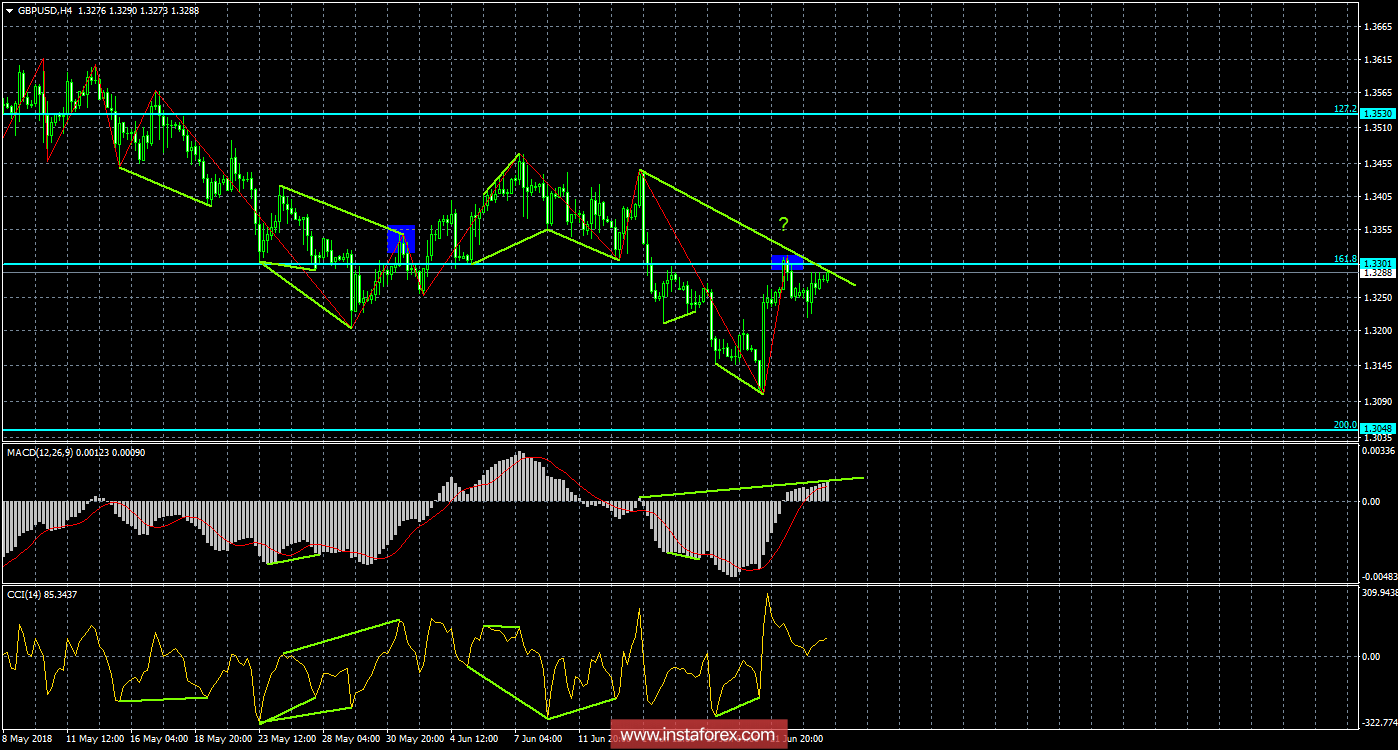The height and width of the screenshot is (750, 1398).
Task: Click the -322.774 CCI scale value
Action: tap(1379, 722)
